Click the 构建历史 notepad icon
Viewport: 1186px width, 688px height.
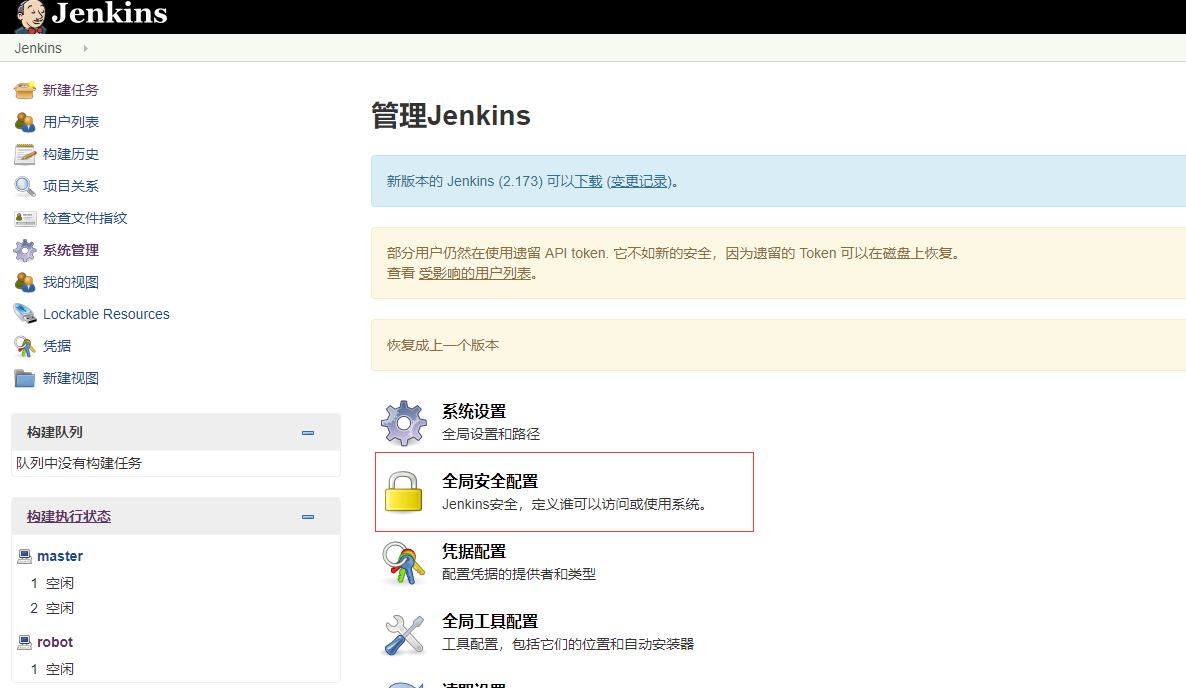[24, 154]
